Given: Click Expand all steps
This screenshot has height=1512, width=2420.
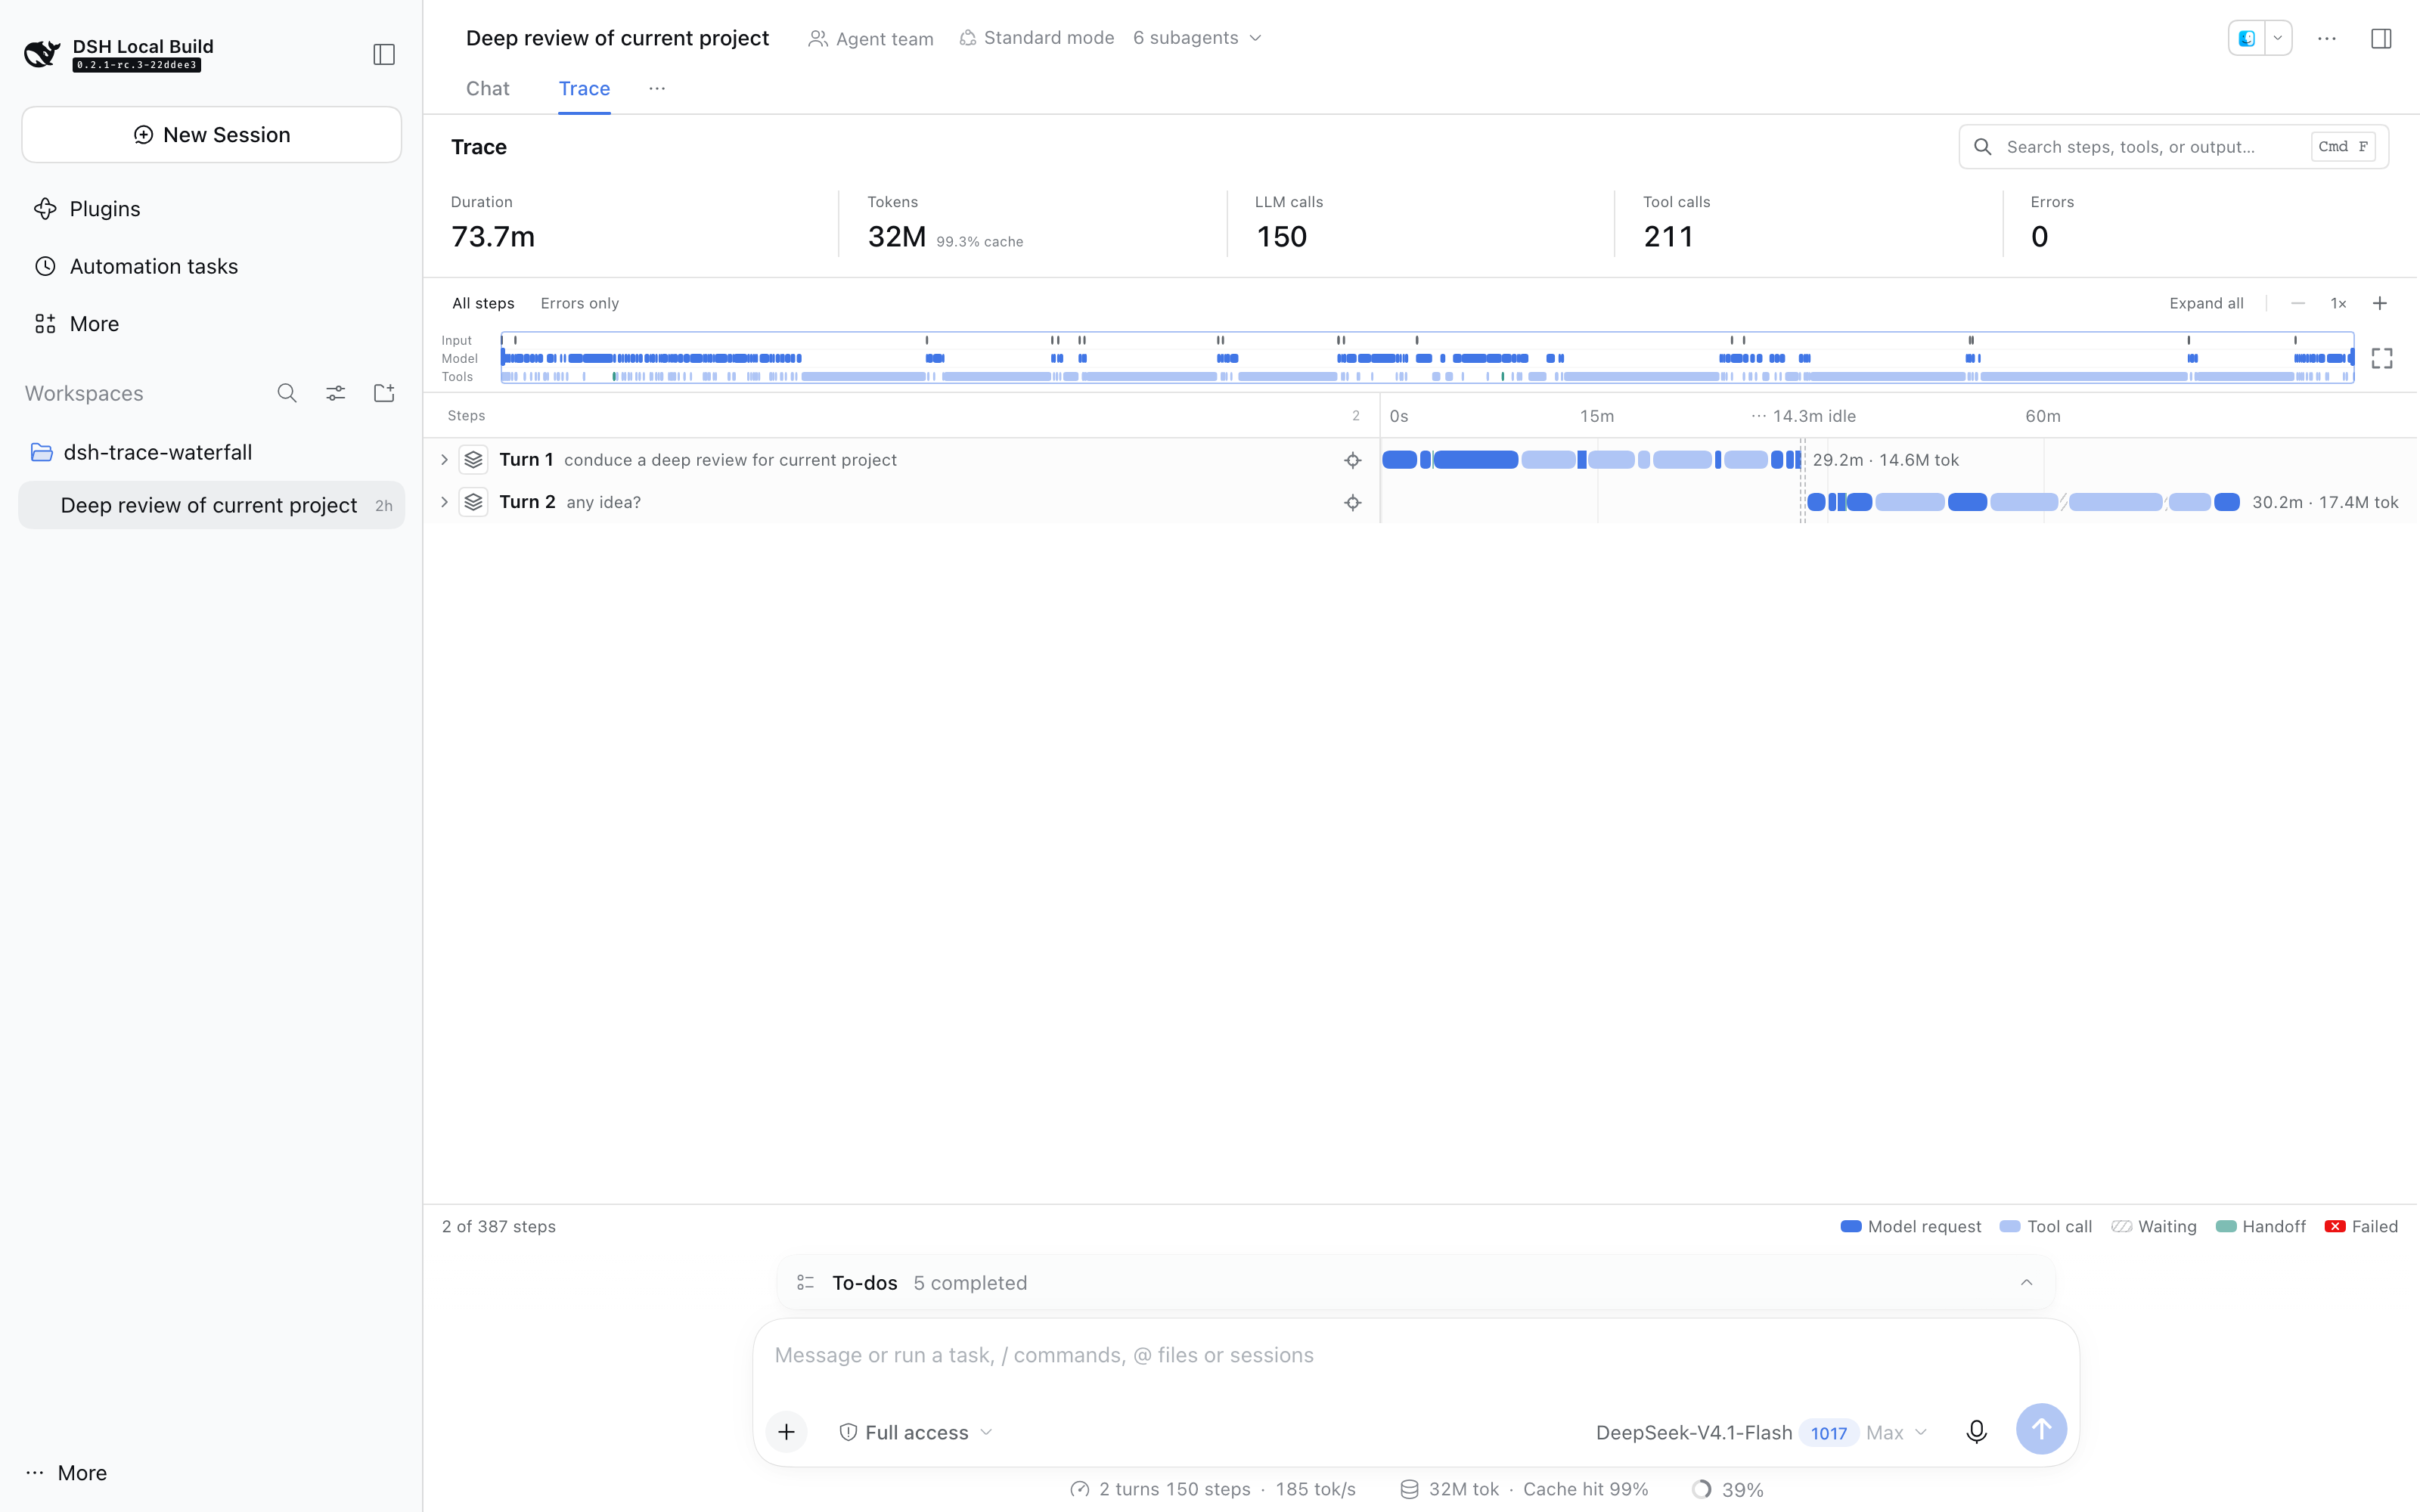Looking at the screenshot, I should coord(2206,303).
